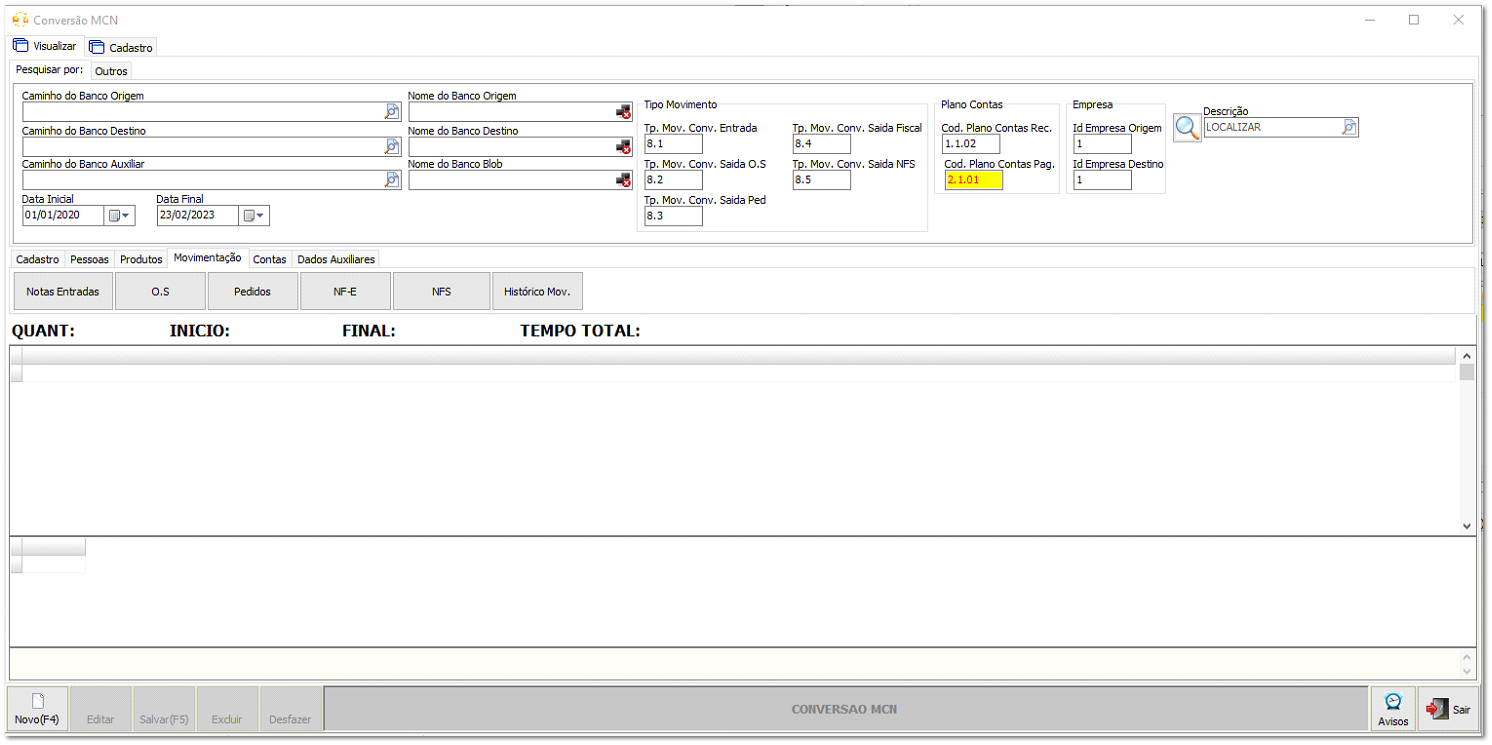Viewport: 1492px width, 745px height.
Task: Open the Data Inicial calendar dropdown
Action: 120,215
